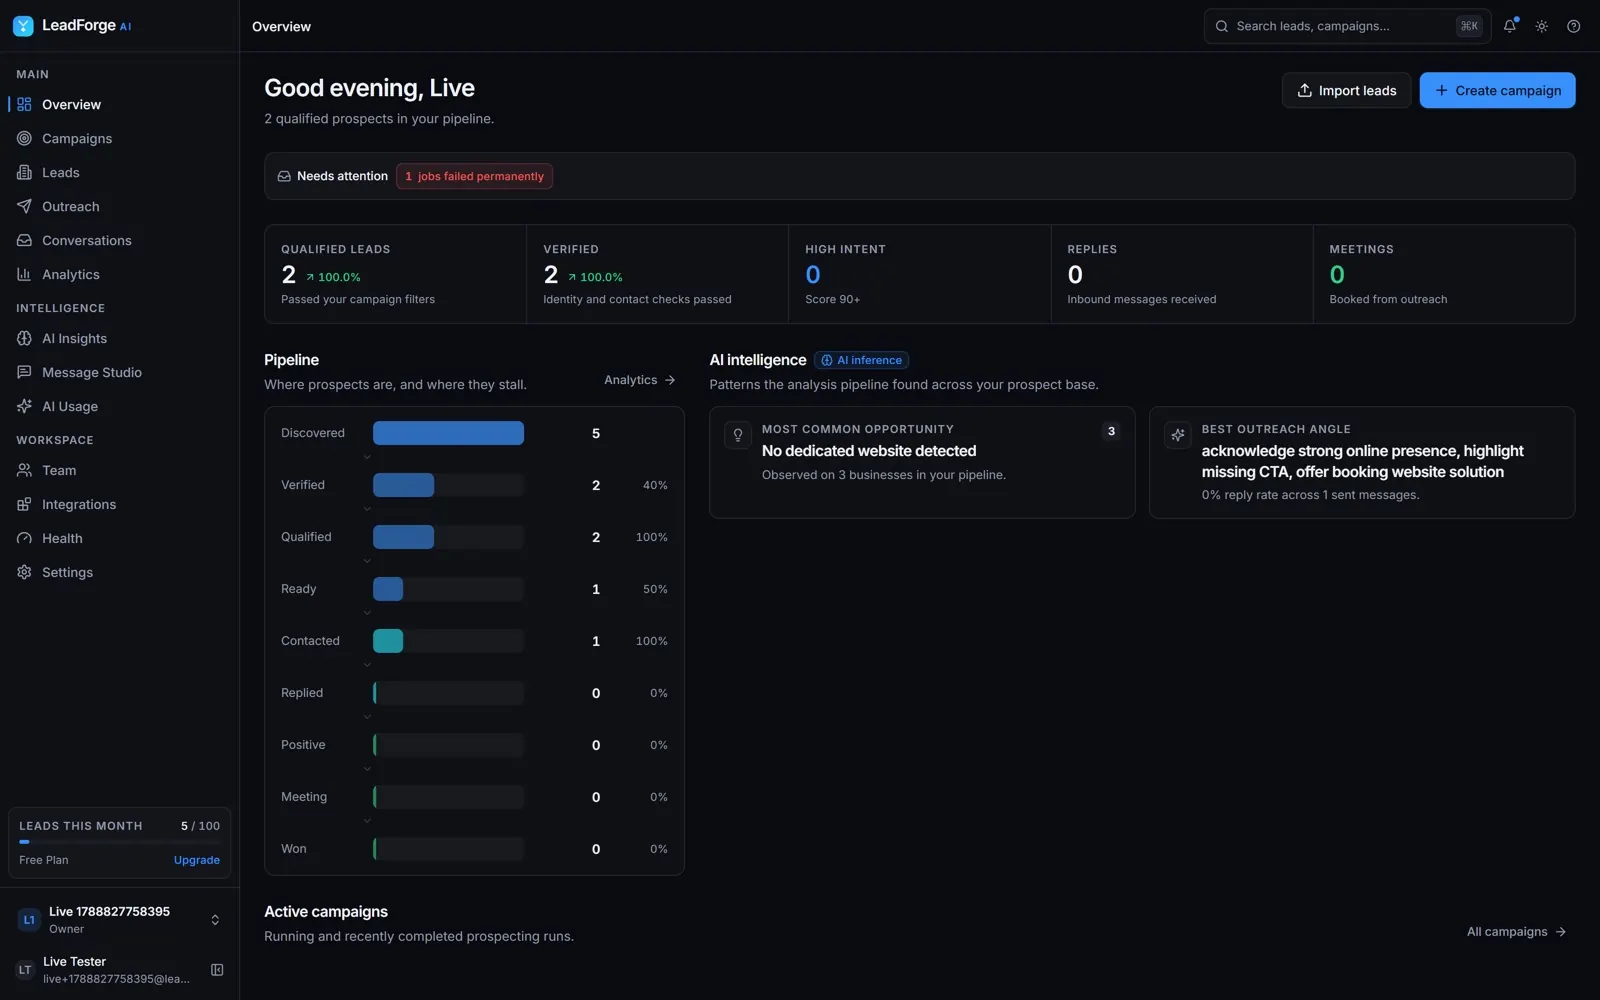Click the '1 jobs failed permanently' badge
Screen dimensions: 1600x1000
click(x=474, y=176)
